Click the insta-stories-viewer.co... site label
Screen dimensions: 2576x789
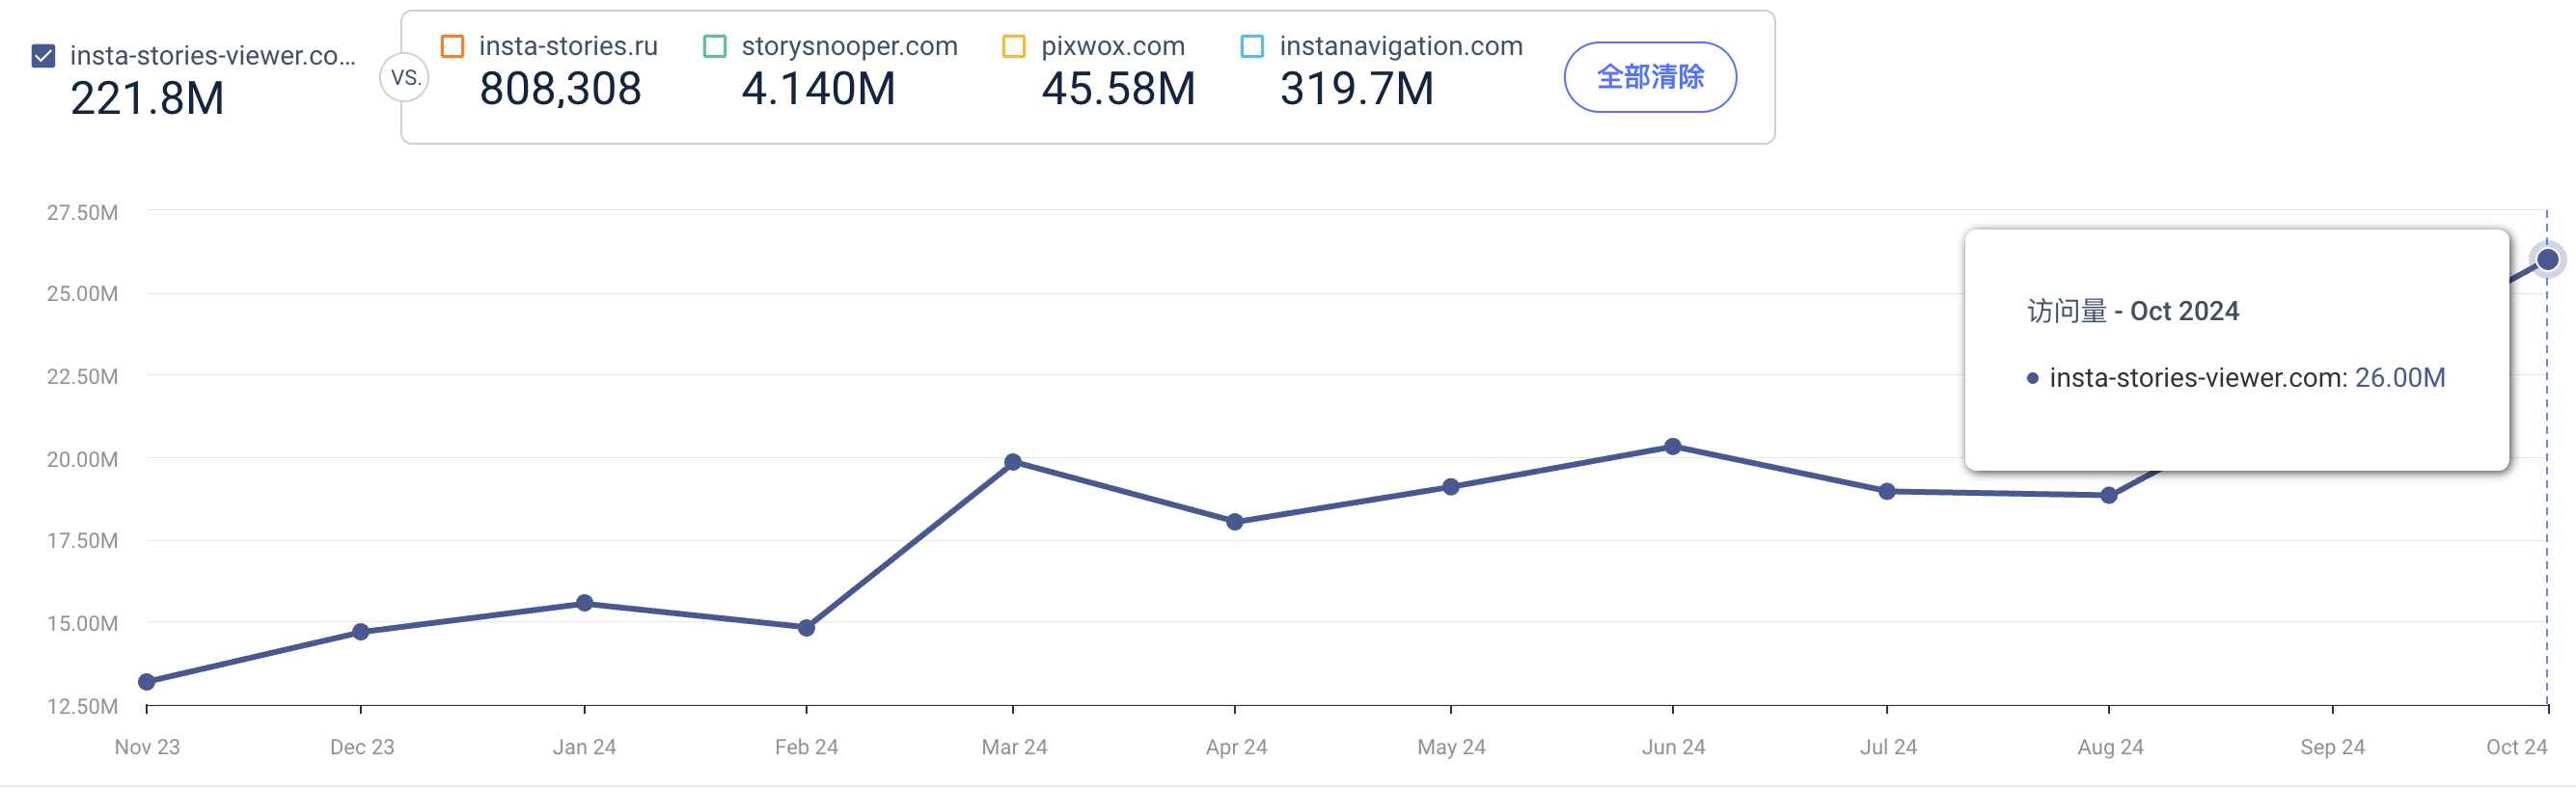(x=213, y=56)
